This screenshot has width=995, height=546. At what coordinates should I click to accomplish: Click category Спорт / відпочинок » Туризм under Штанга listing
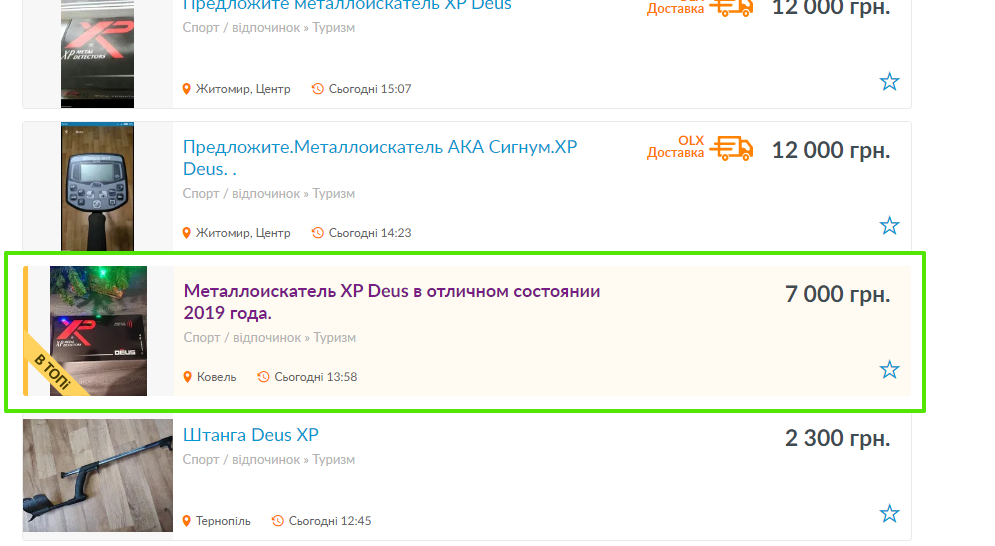pos(268,460)
